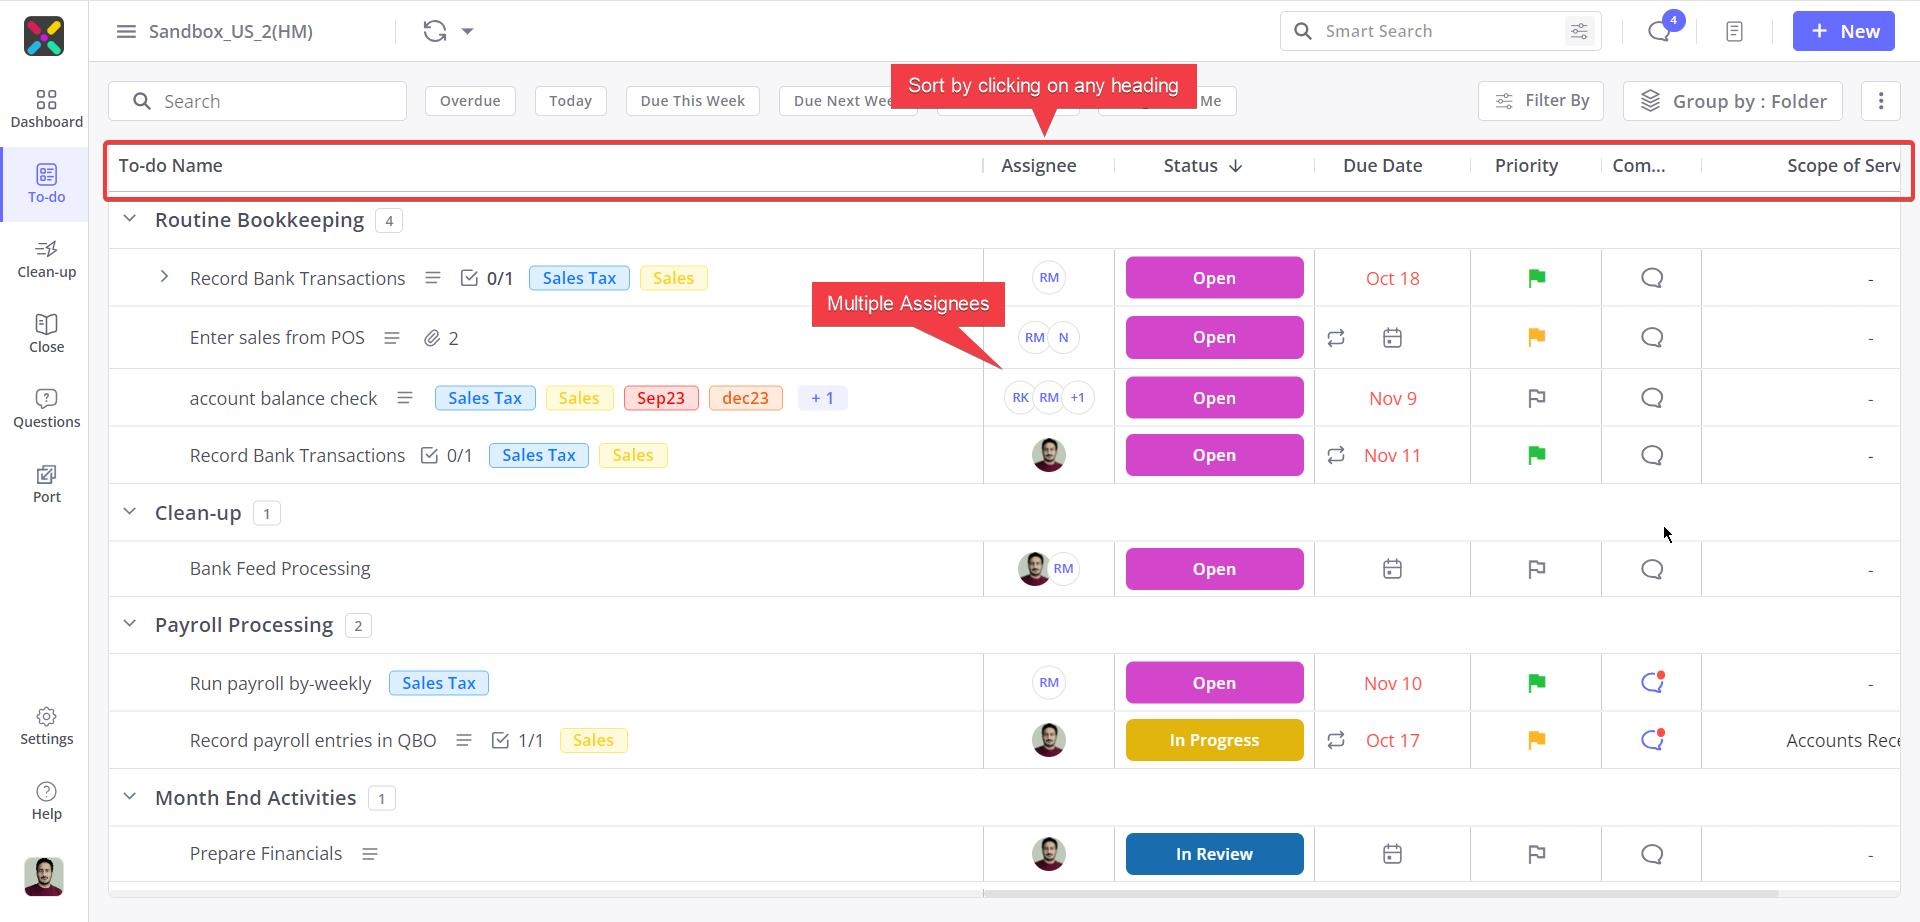Toggle checklist icon on Record Bank Transactions

[x=470, y=278]
